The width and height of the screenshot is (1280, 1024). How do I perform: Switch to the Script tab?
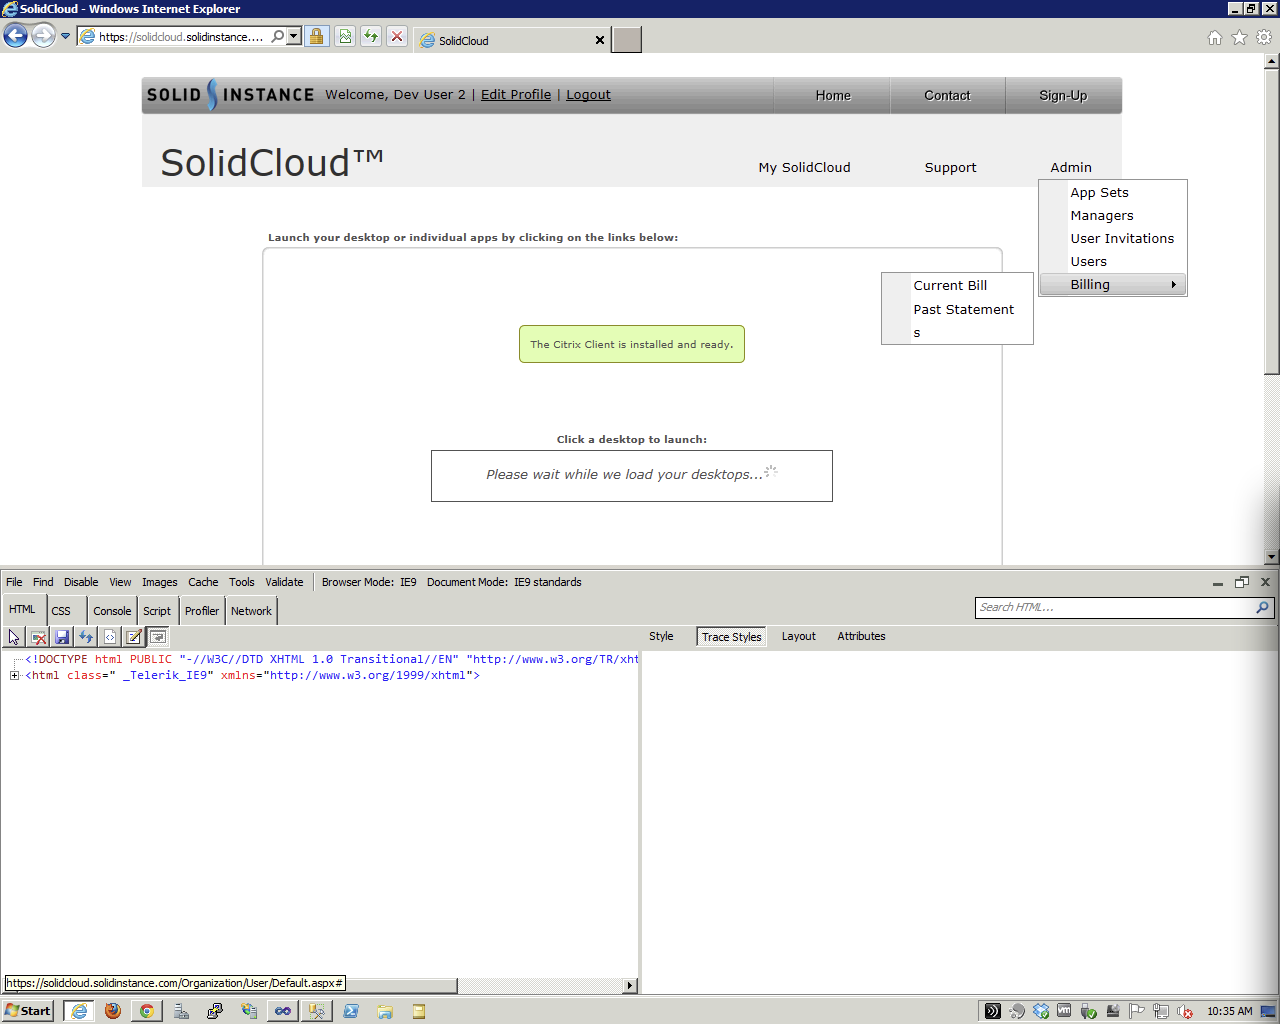(x=157, y=611)
